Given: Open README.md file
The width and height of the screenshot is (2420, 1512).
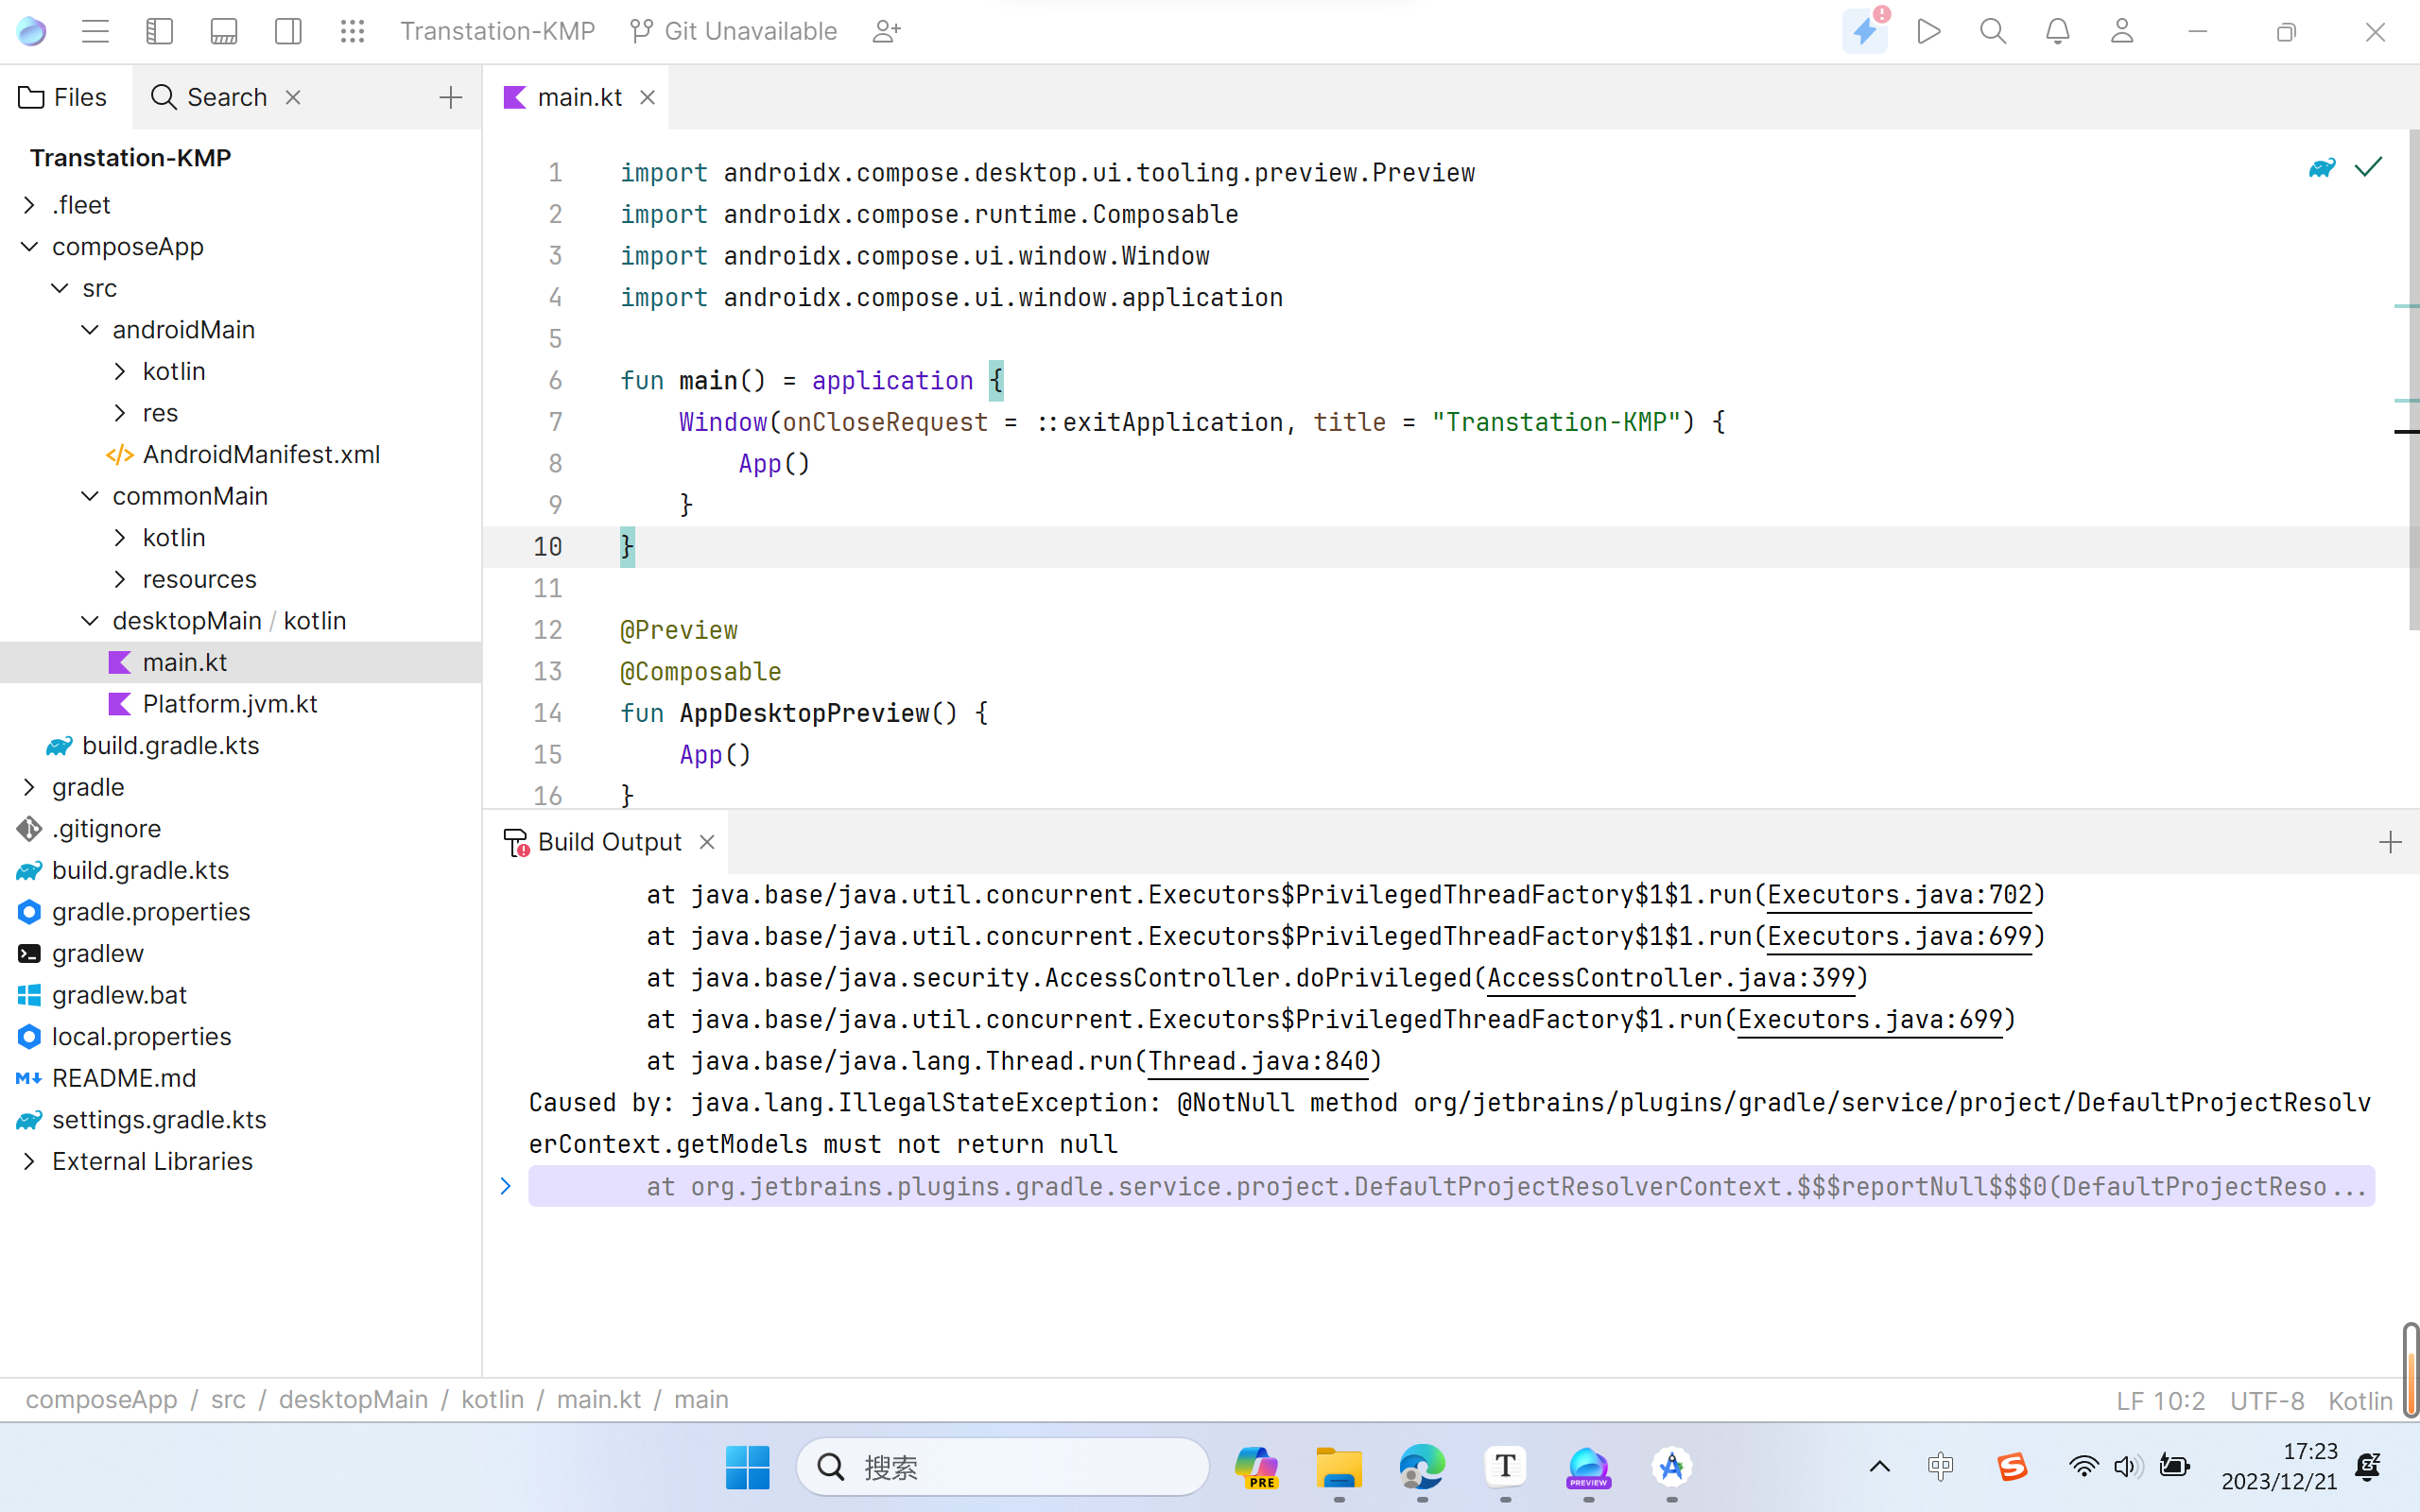Looking at the screenshot, I should pyautogui.click(x=106, y=1078).
